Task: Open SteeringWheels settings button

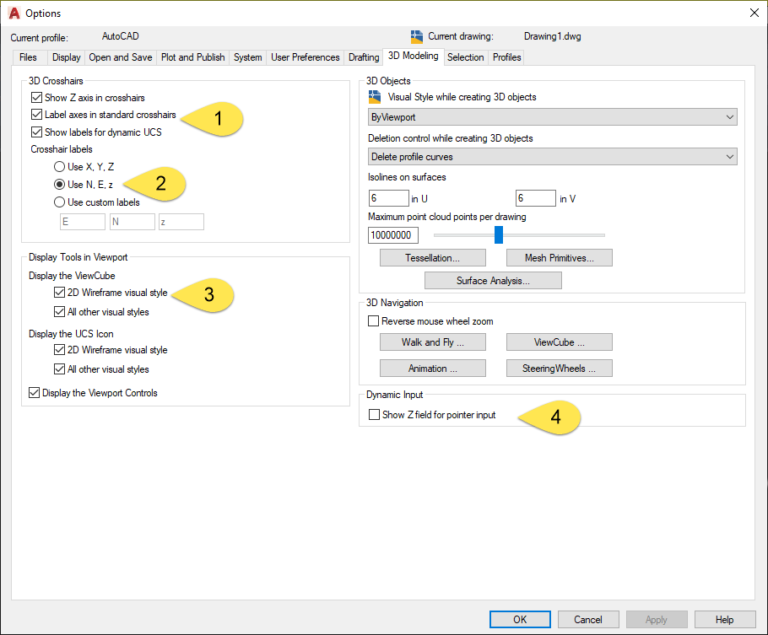Action: click(x=559, y=368)
